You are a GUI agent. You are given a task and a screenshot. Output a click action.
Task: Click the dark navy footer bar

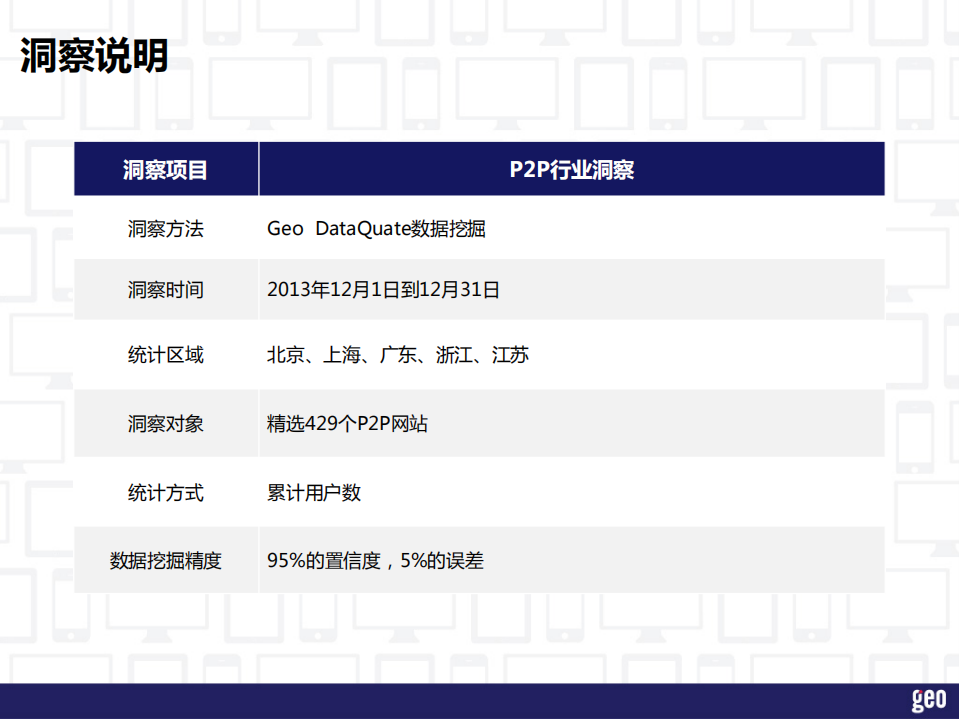400,700
